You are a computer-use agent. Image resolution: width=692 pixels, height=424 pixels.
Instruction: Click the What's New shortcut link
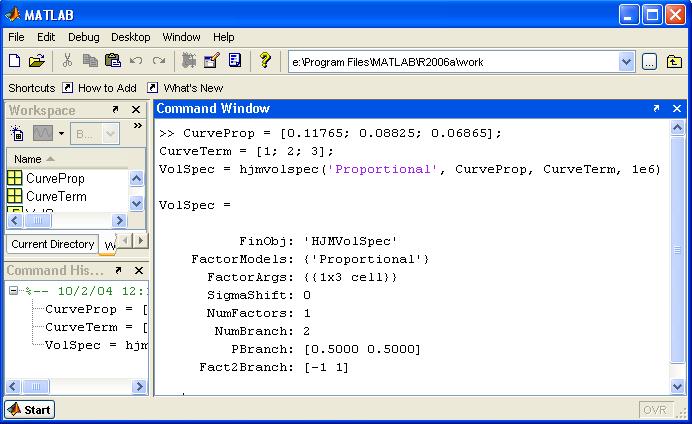[x=193, y=88]
